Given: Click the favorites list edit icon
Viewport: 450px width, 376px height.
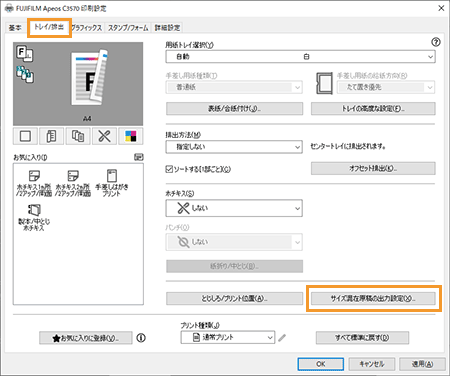Looking at the screenshot, I should point(139,157).
